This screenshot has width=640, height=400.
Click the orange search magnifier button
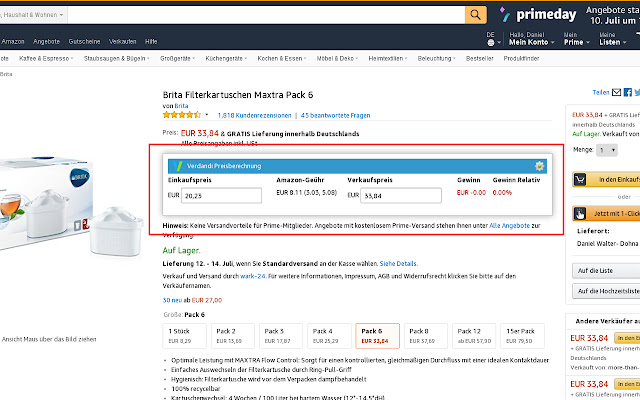click(x=476, y=15)
